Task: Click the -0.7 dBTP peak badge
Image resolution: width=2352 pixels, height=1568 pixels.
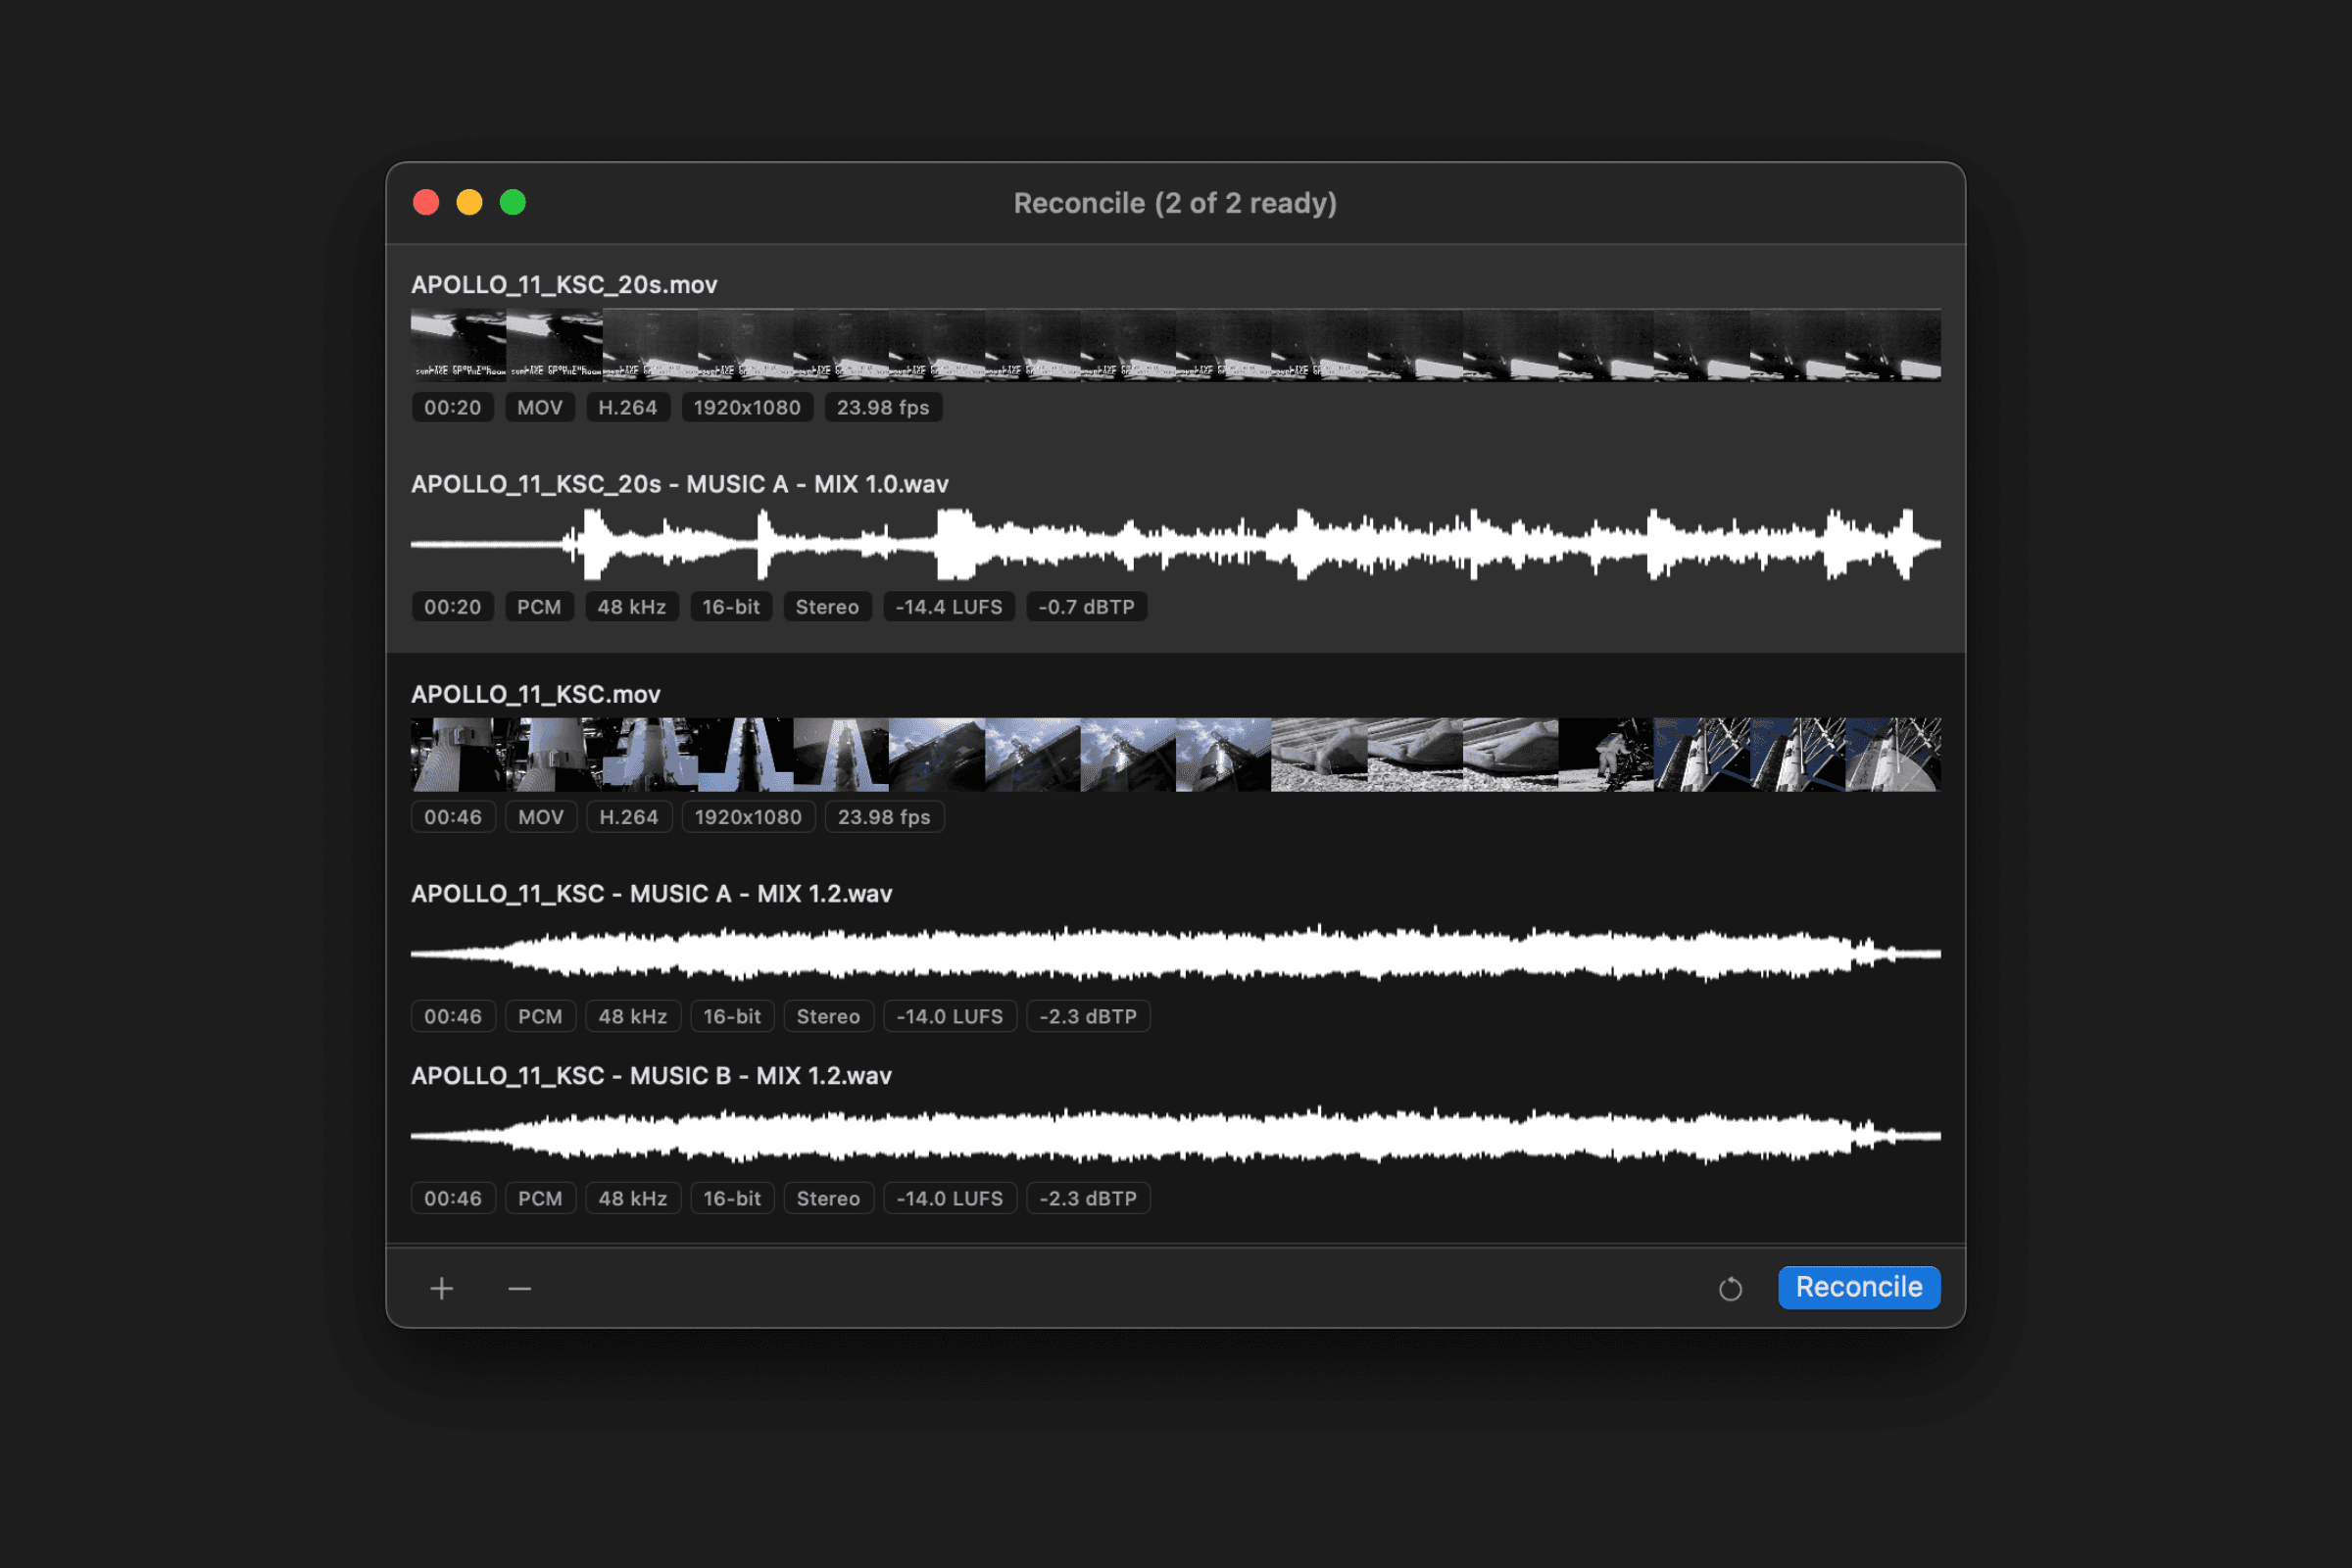Action: point(1086,606)
